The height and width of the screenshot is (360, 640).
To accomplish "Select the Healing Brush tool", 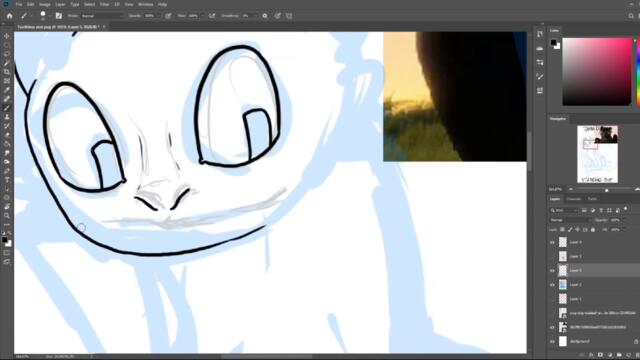I will pos(7,99).
